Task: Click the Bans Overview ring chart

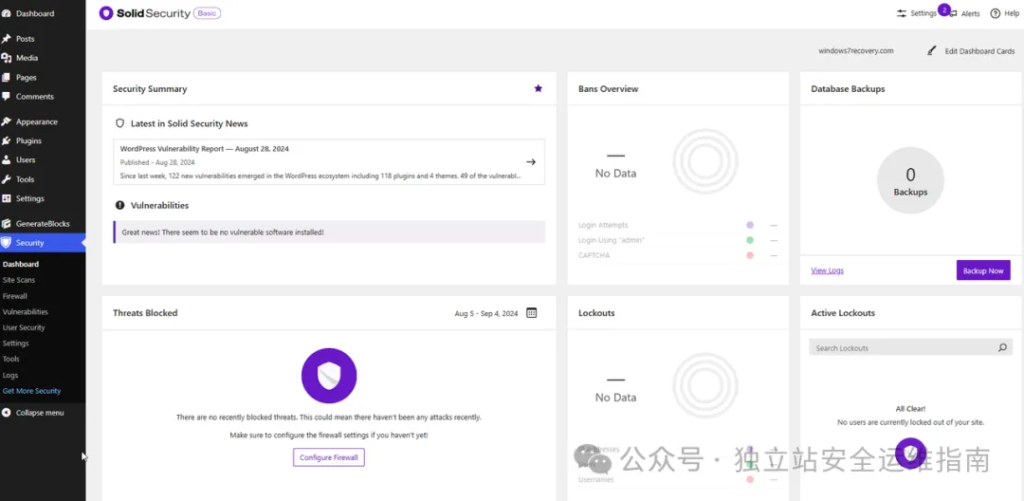Action: point(705,161)
